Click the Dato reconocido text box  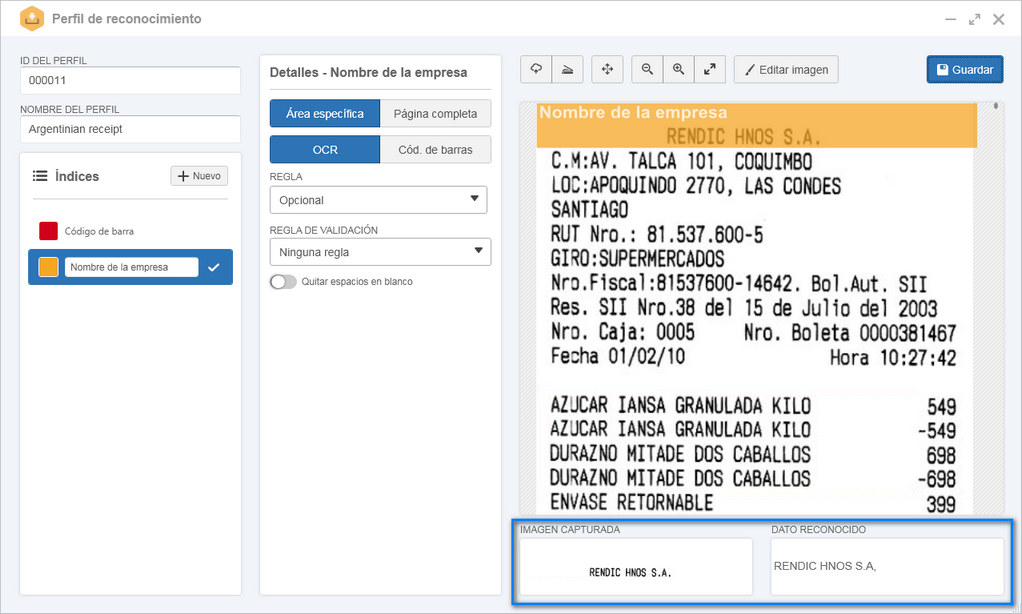[x=887, y=566]
